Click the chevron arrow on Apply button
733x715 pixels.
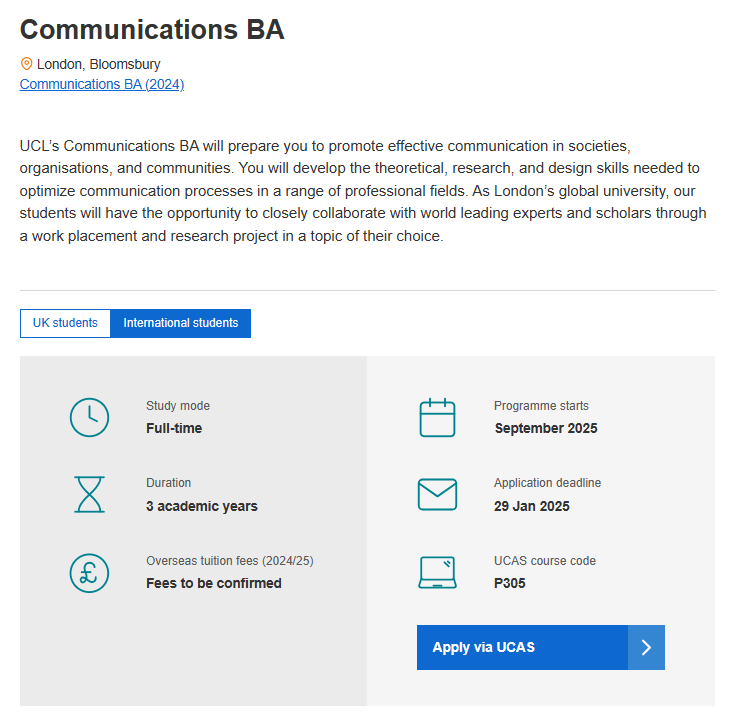click(646, 648)
